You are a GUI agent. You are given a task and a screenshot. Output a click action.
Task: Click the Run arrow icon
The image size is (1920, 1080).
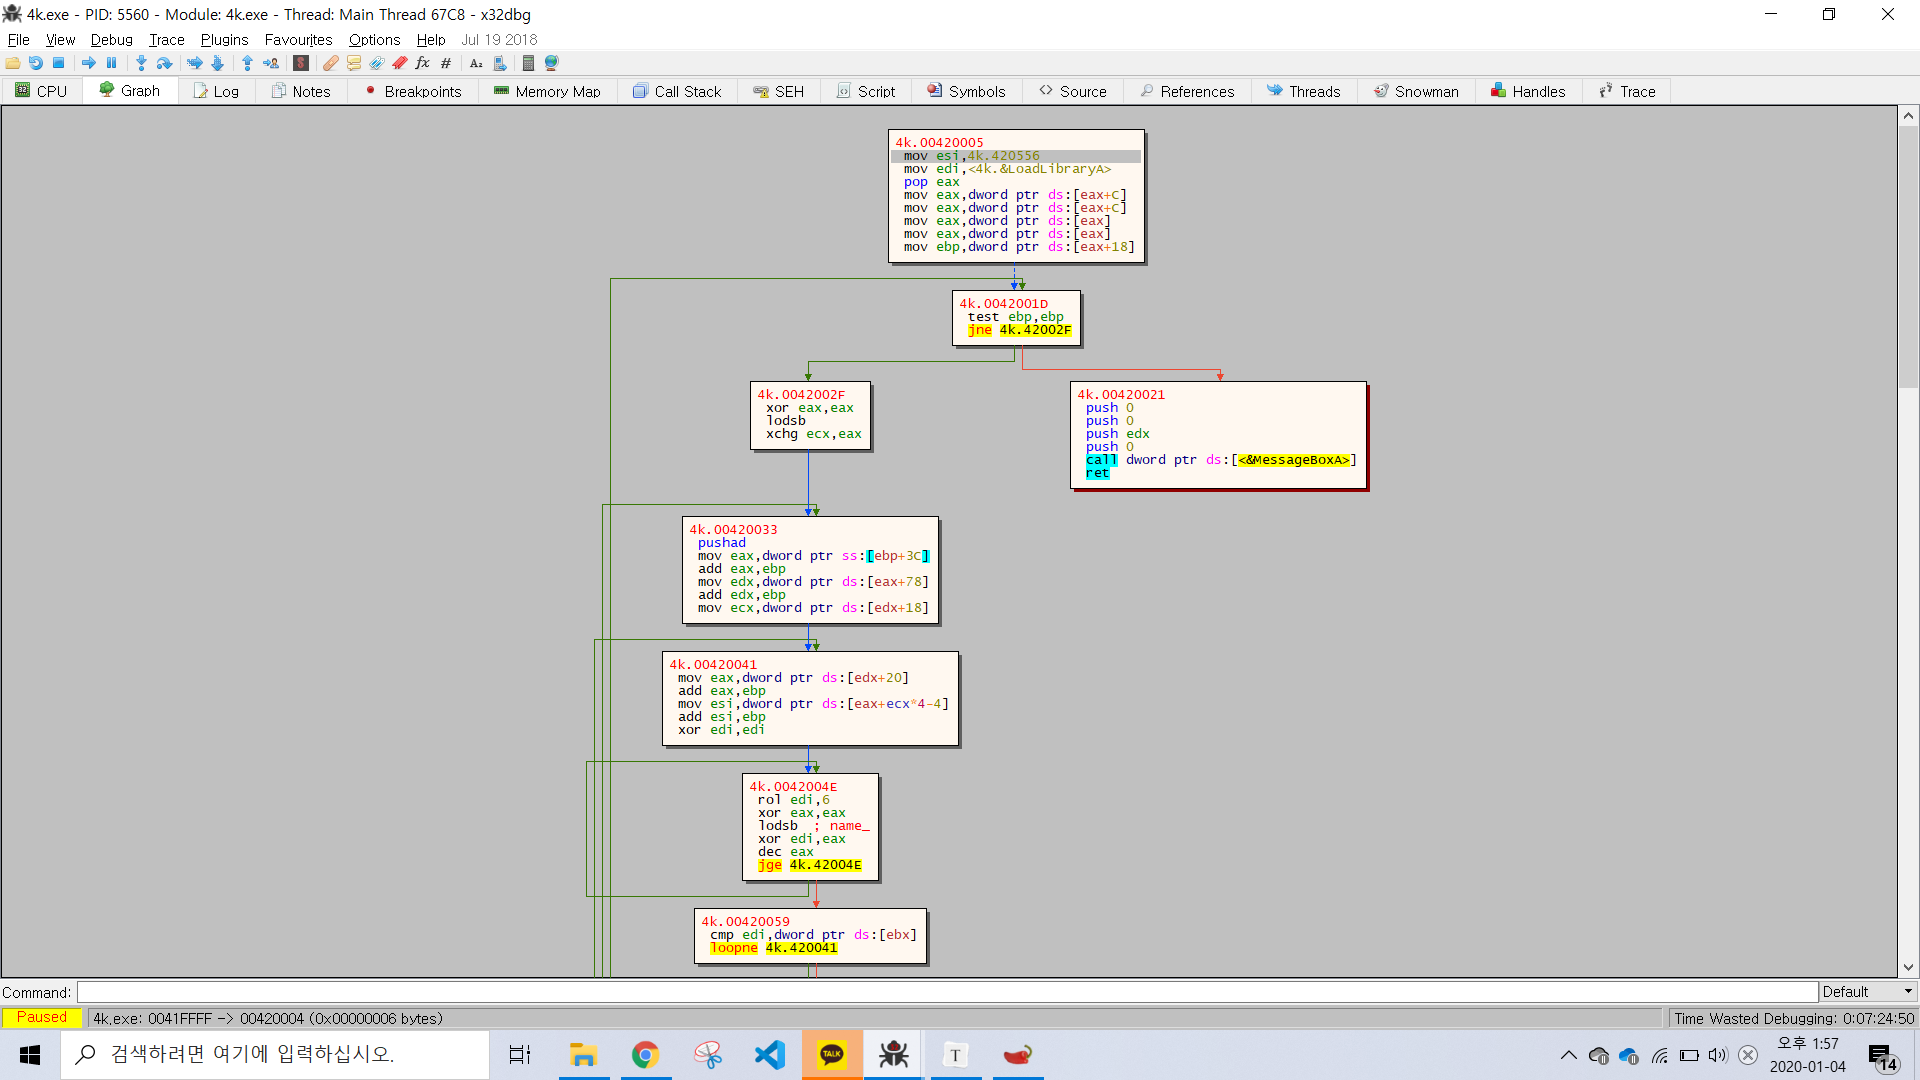coord(89,63)
